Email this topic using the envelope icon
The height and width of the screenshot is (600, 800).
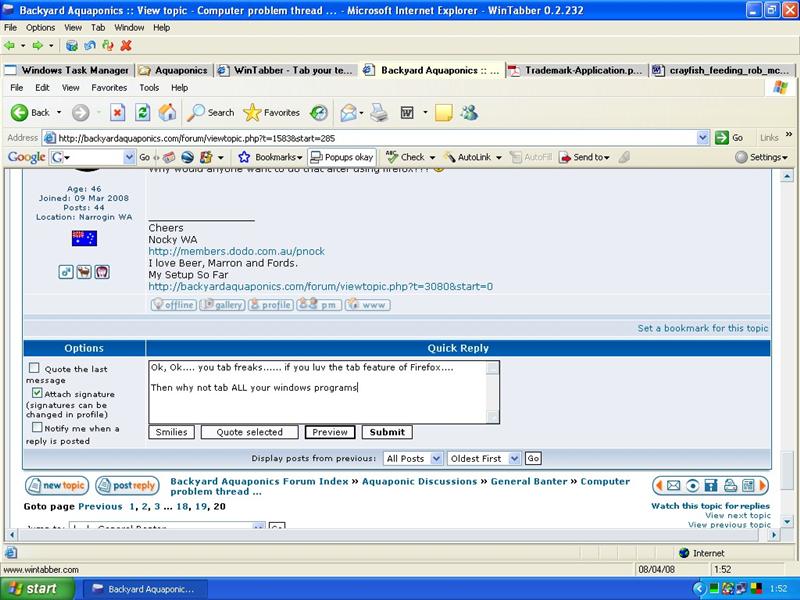pyautogui.click(x=673, y=485)
